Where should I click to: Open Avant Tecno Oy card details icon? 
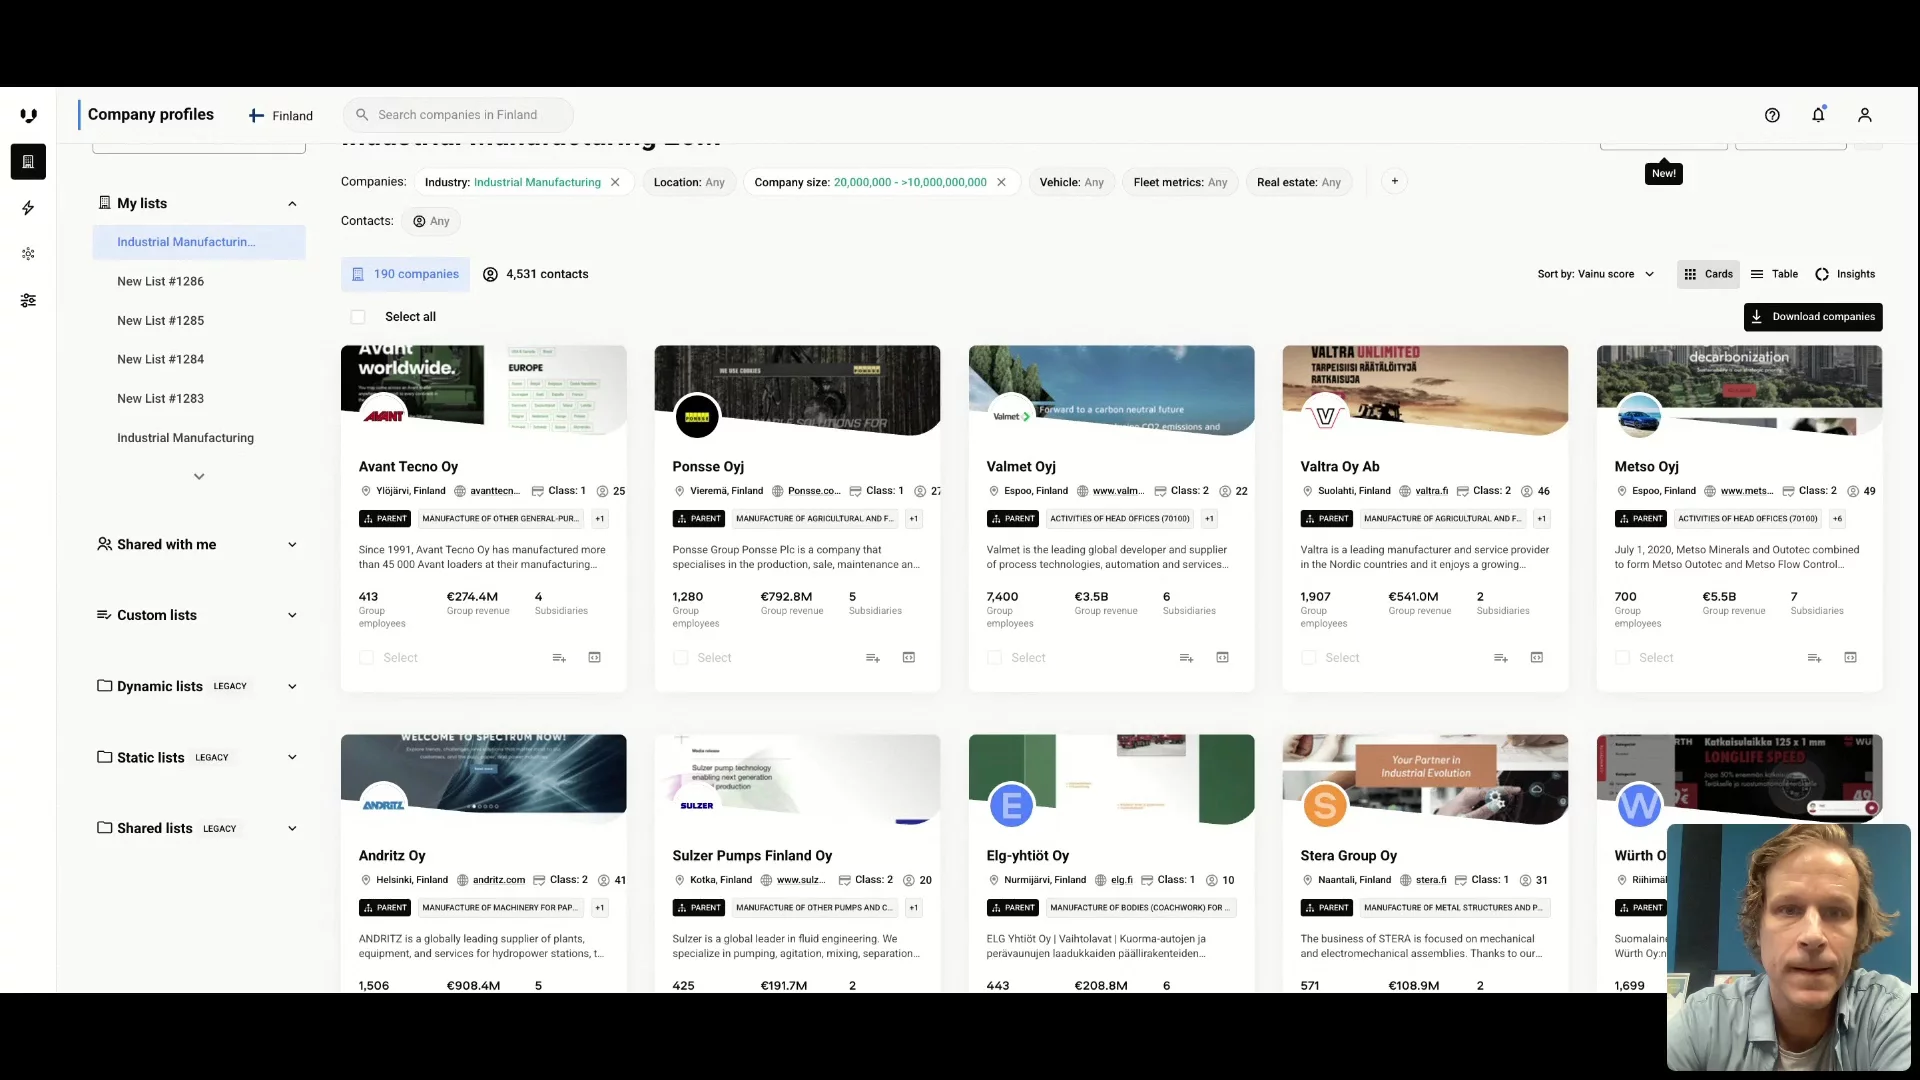pos(594,658)
